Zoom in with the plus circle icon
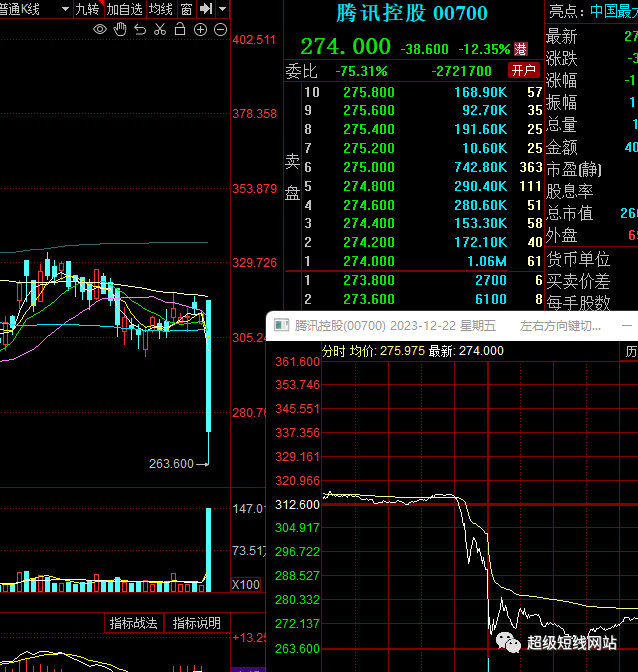Screen dimensions: 638x672 click(200, 30)
